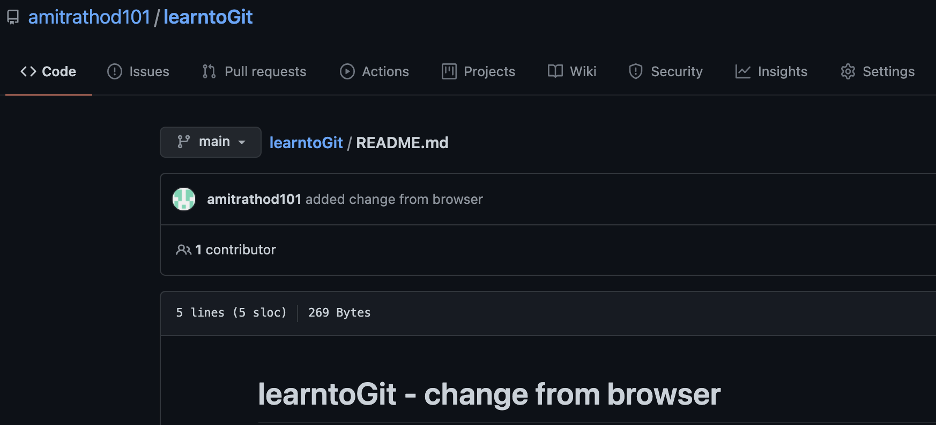
Task: Open repository Settings tab
Action: 877,72
